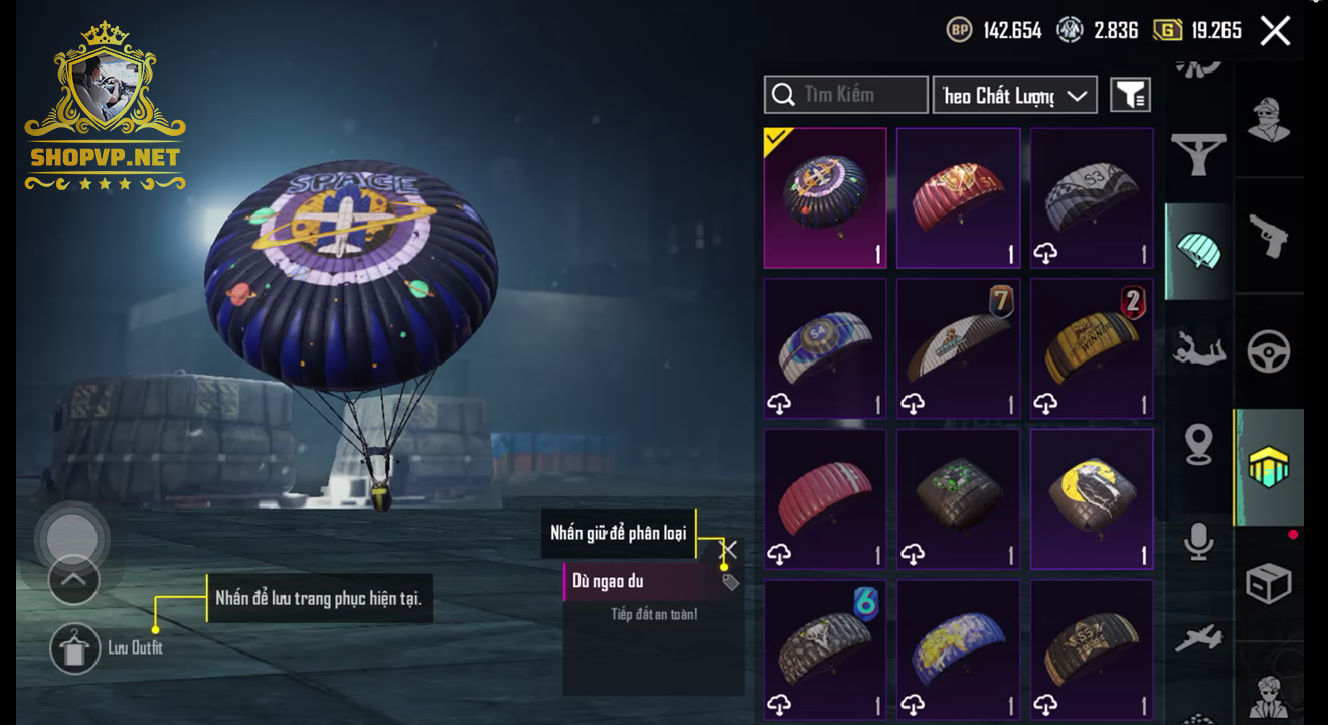
Task: Open the crate box inventory tab
Action: click(x=1269, y=583)
